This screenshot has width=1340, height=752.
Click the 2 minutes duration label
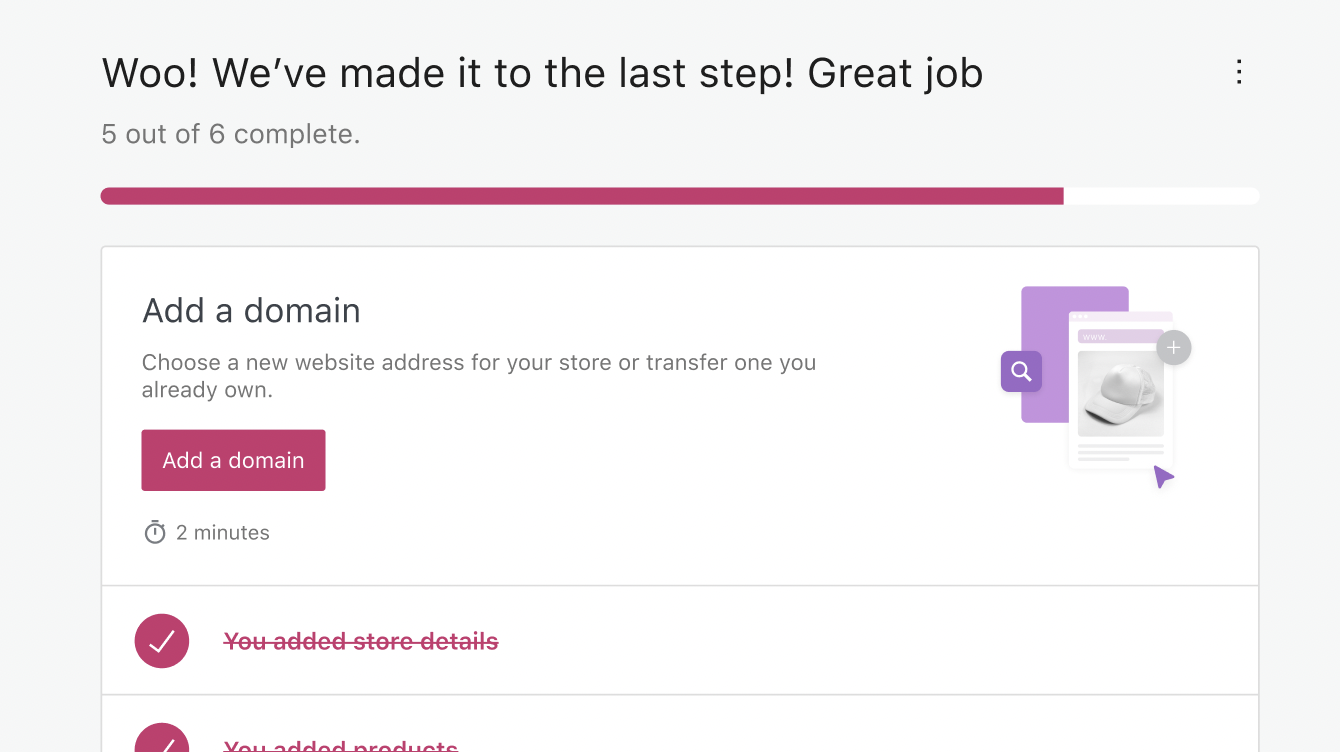point(222,532)
